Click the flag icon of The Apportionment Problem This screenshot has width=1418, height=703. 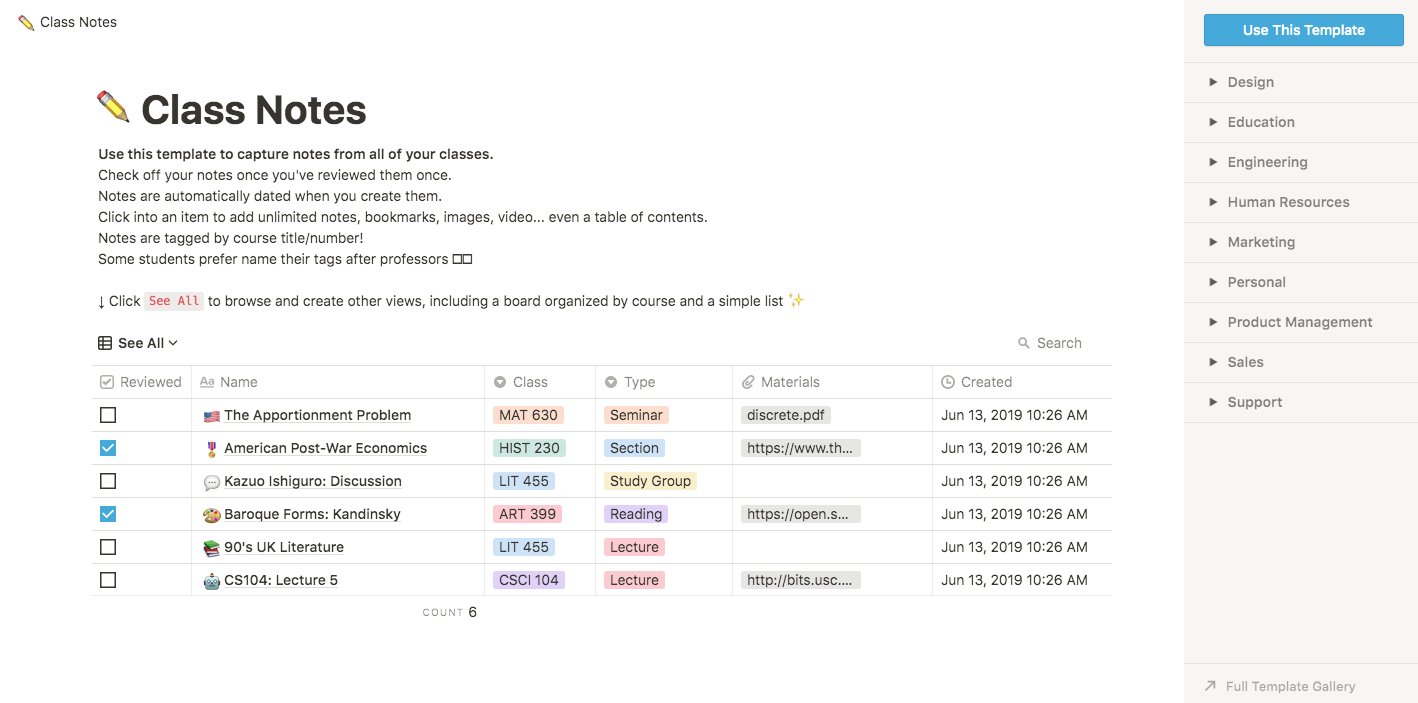211,416
